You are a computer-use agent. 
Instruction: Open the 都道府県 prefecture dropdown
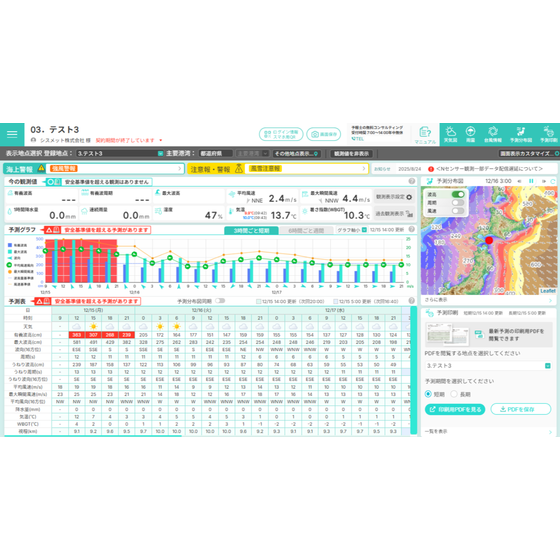click(216, 153)
